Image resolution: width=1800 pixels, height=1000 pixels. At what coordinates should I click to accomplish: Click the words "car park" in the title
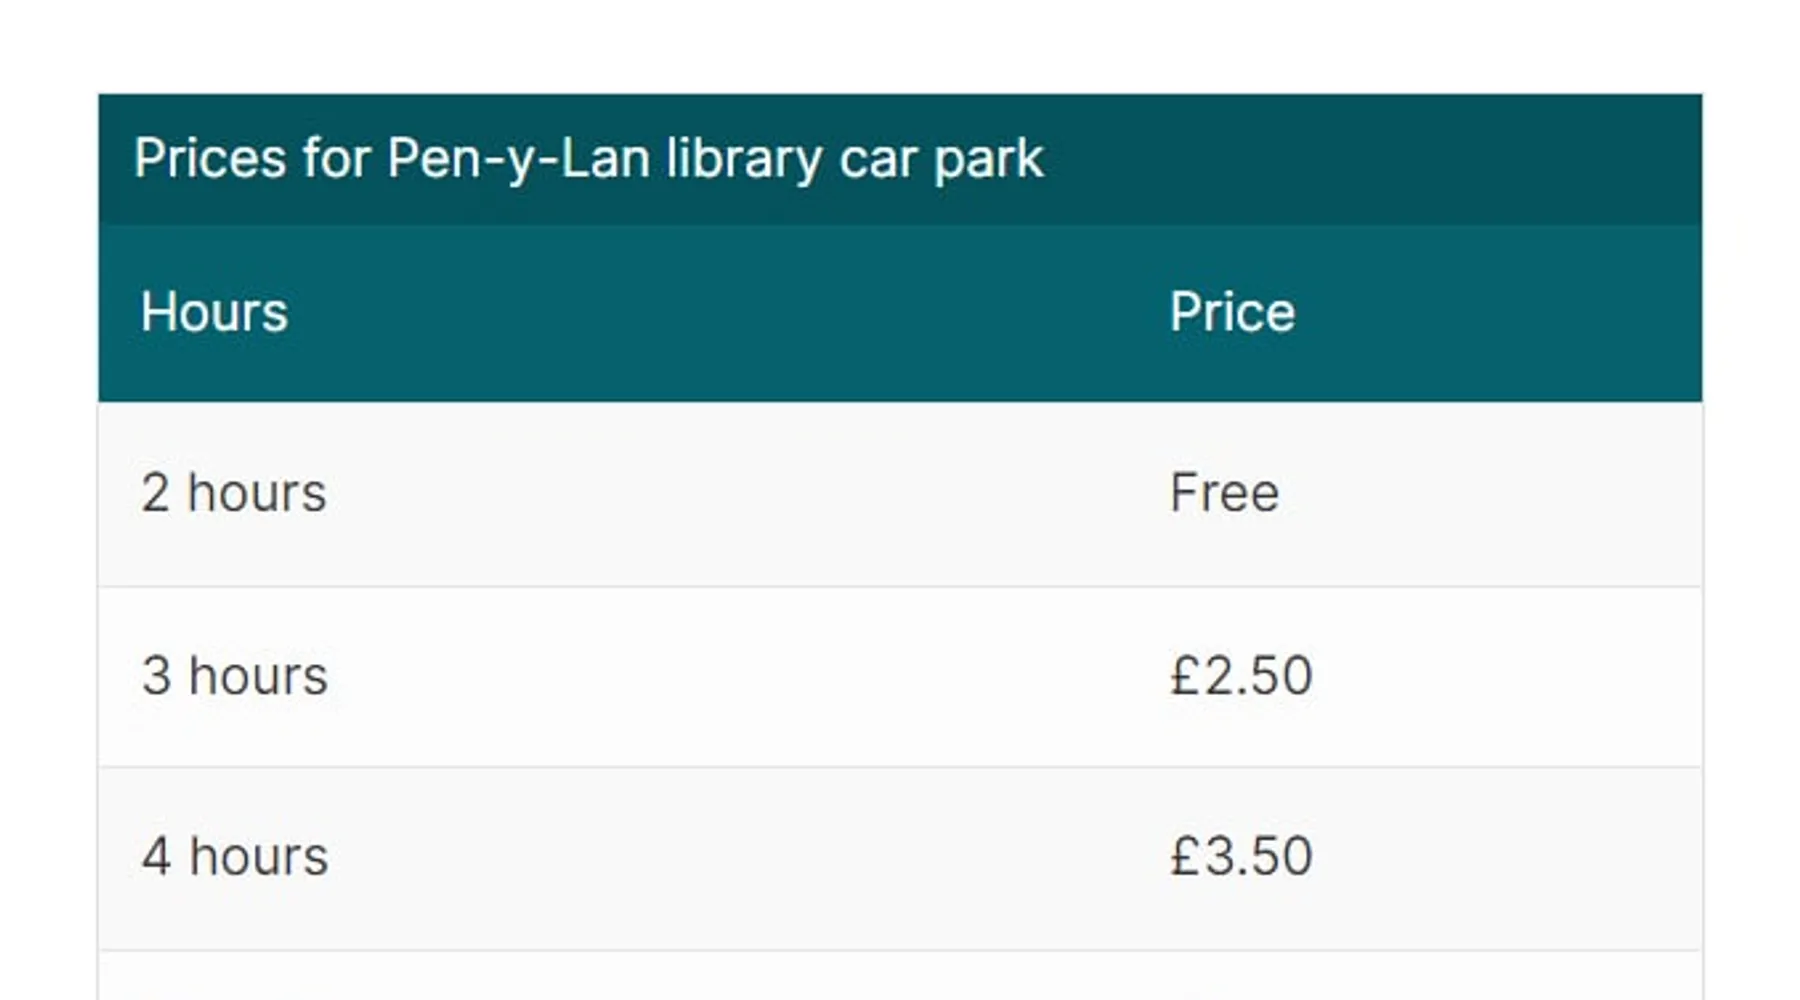[x=941, y=159]
